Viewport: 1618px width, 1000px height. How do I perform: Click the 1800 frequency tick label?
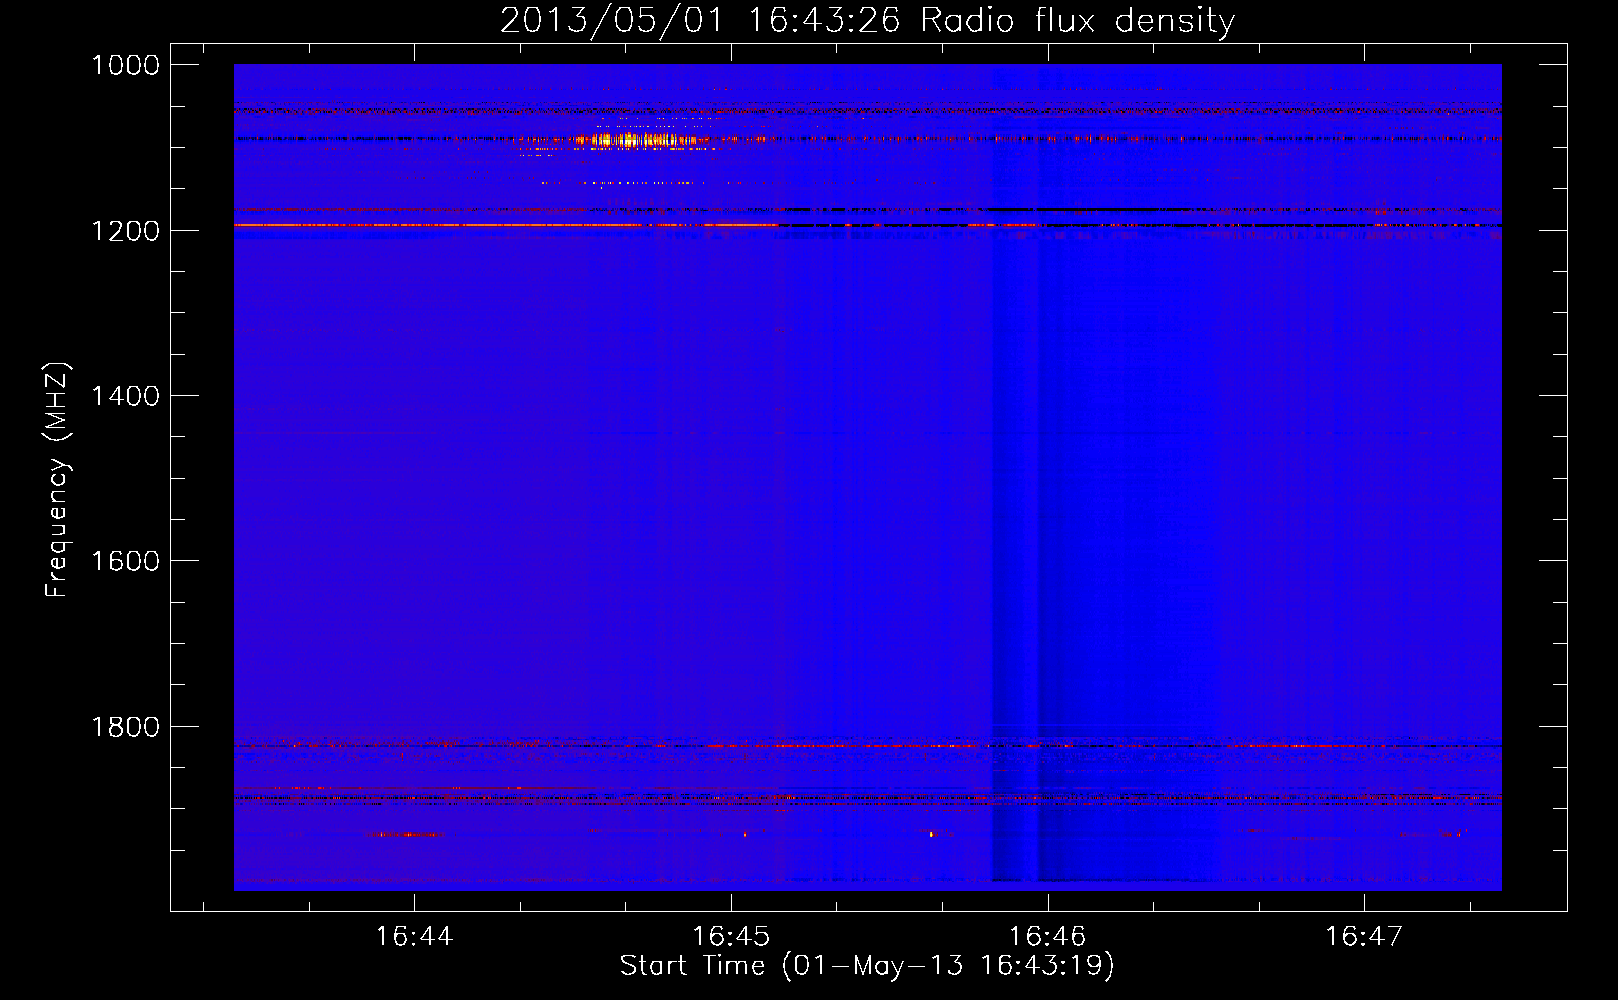pyautogui.click(x=125, y=727)
